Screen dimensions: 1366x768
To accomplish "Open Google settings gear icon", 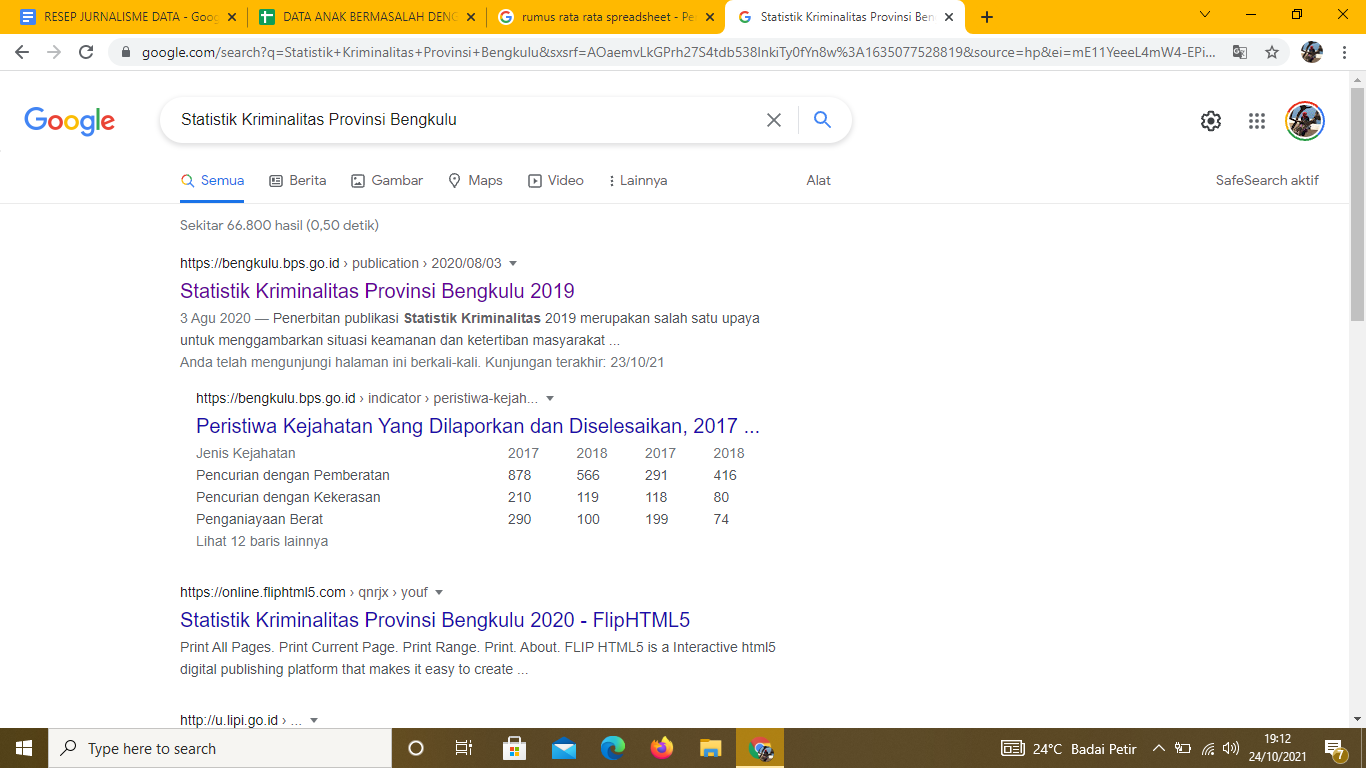I will (1210, 121).
